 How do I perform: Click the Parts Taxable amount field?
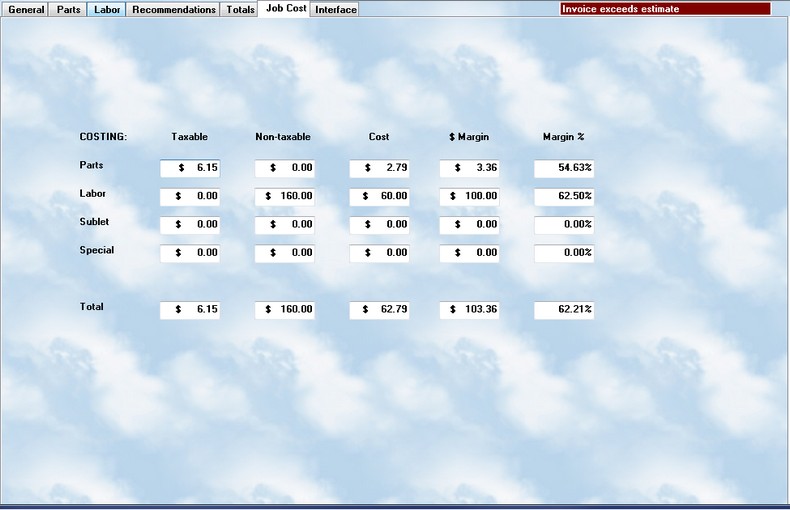[190, 168]
